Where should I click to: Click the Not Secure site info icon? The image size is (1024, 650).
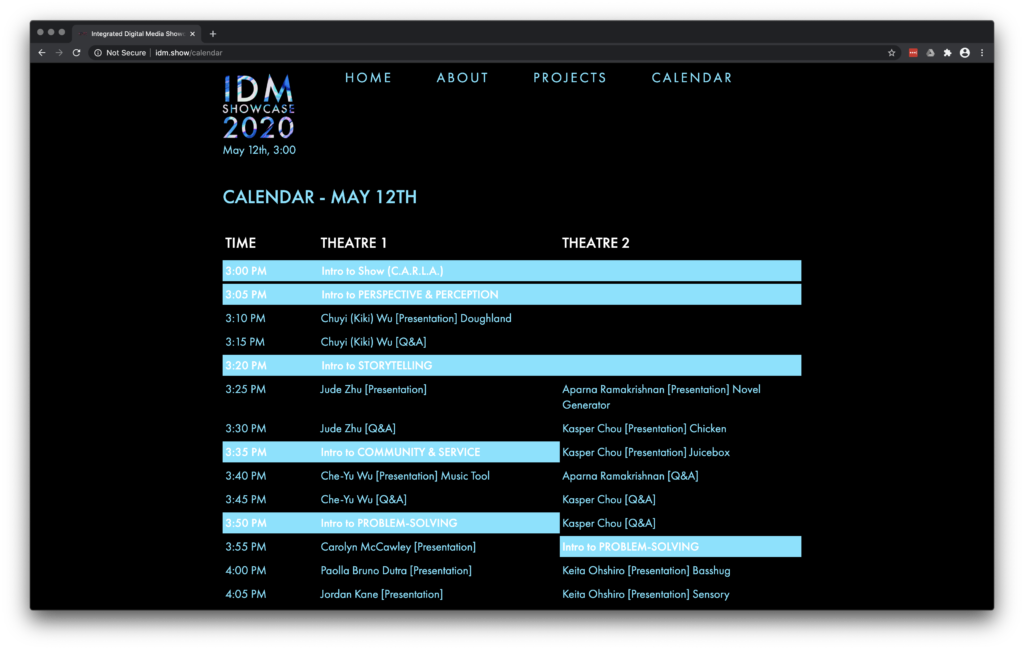(98, 53)
